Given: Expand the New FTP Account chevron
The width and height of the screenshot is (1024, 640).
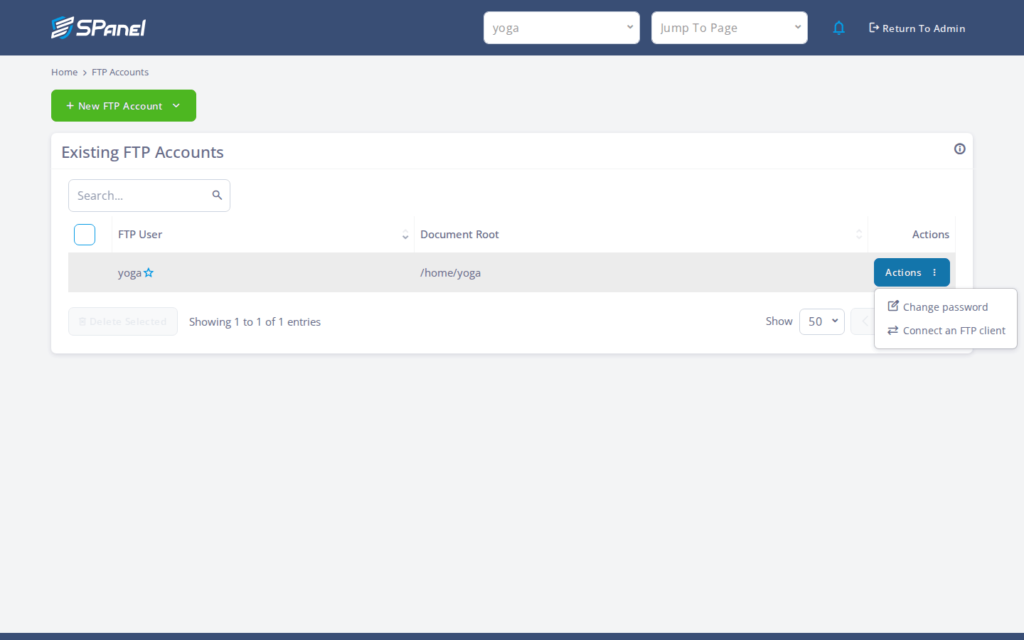Looking at the screenshot, I should (x=176, y=106).
